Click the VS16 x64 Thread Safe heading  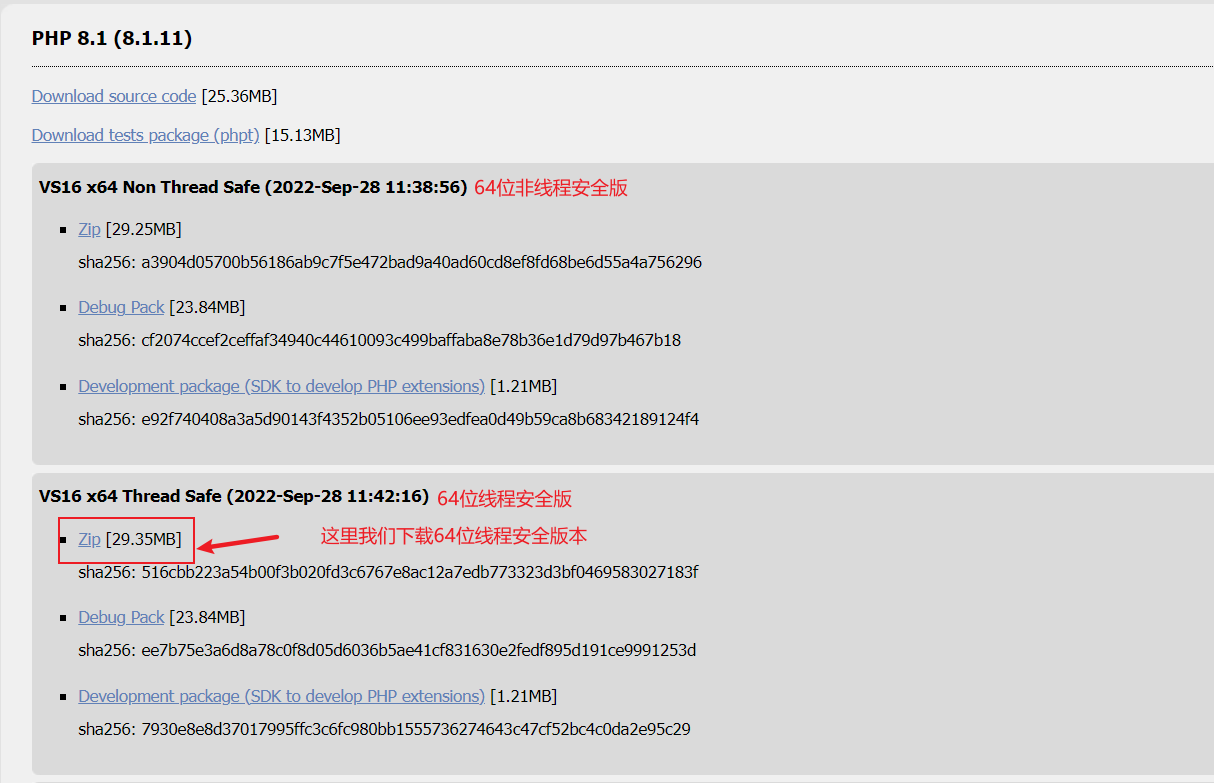click(234, 497)
